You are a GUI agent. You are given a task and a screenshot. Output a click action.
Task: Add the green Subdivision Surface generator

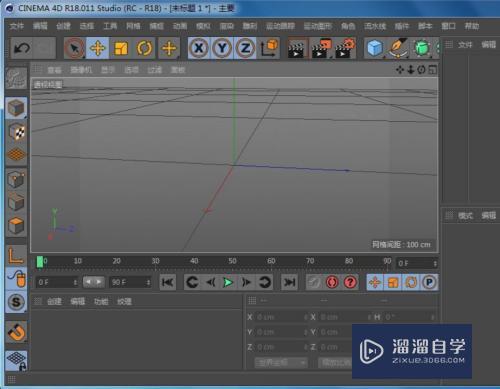422,48
